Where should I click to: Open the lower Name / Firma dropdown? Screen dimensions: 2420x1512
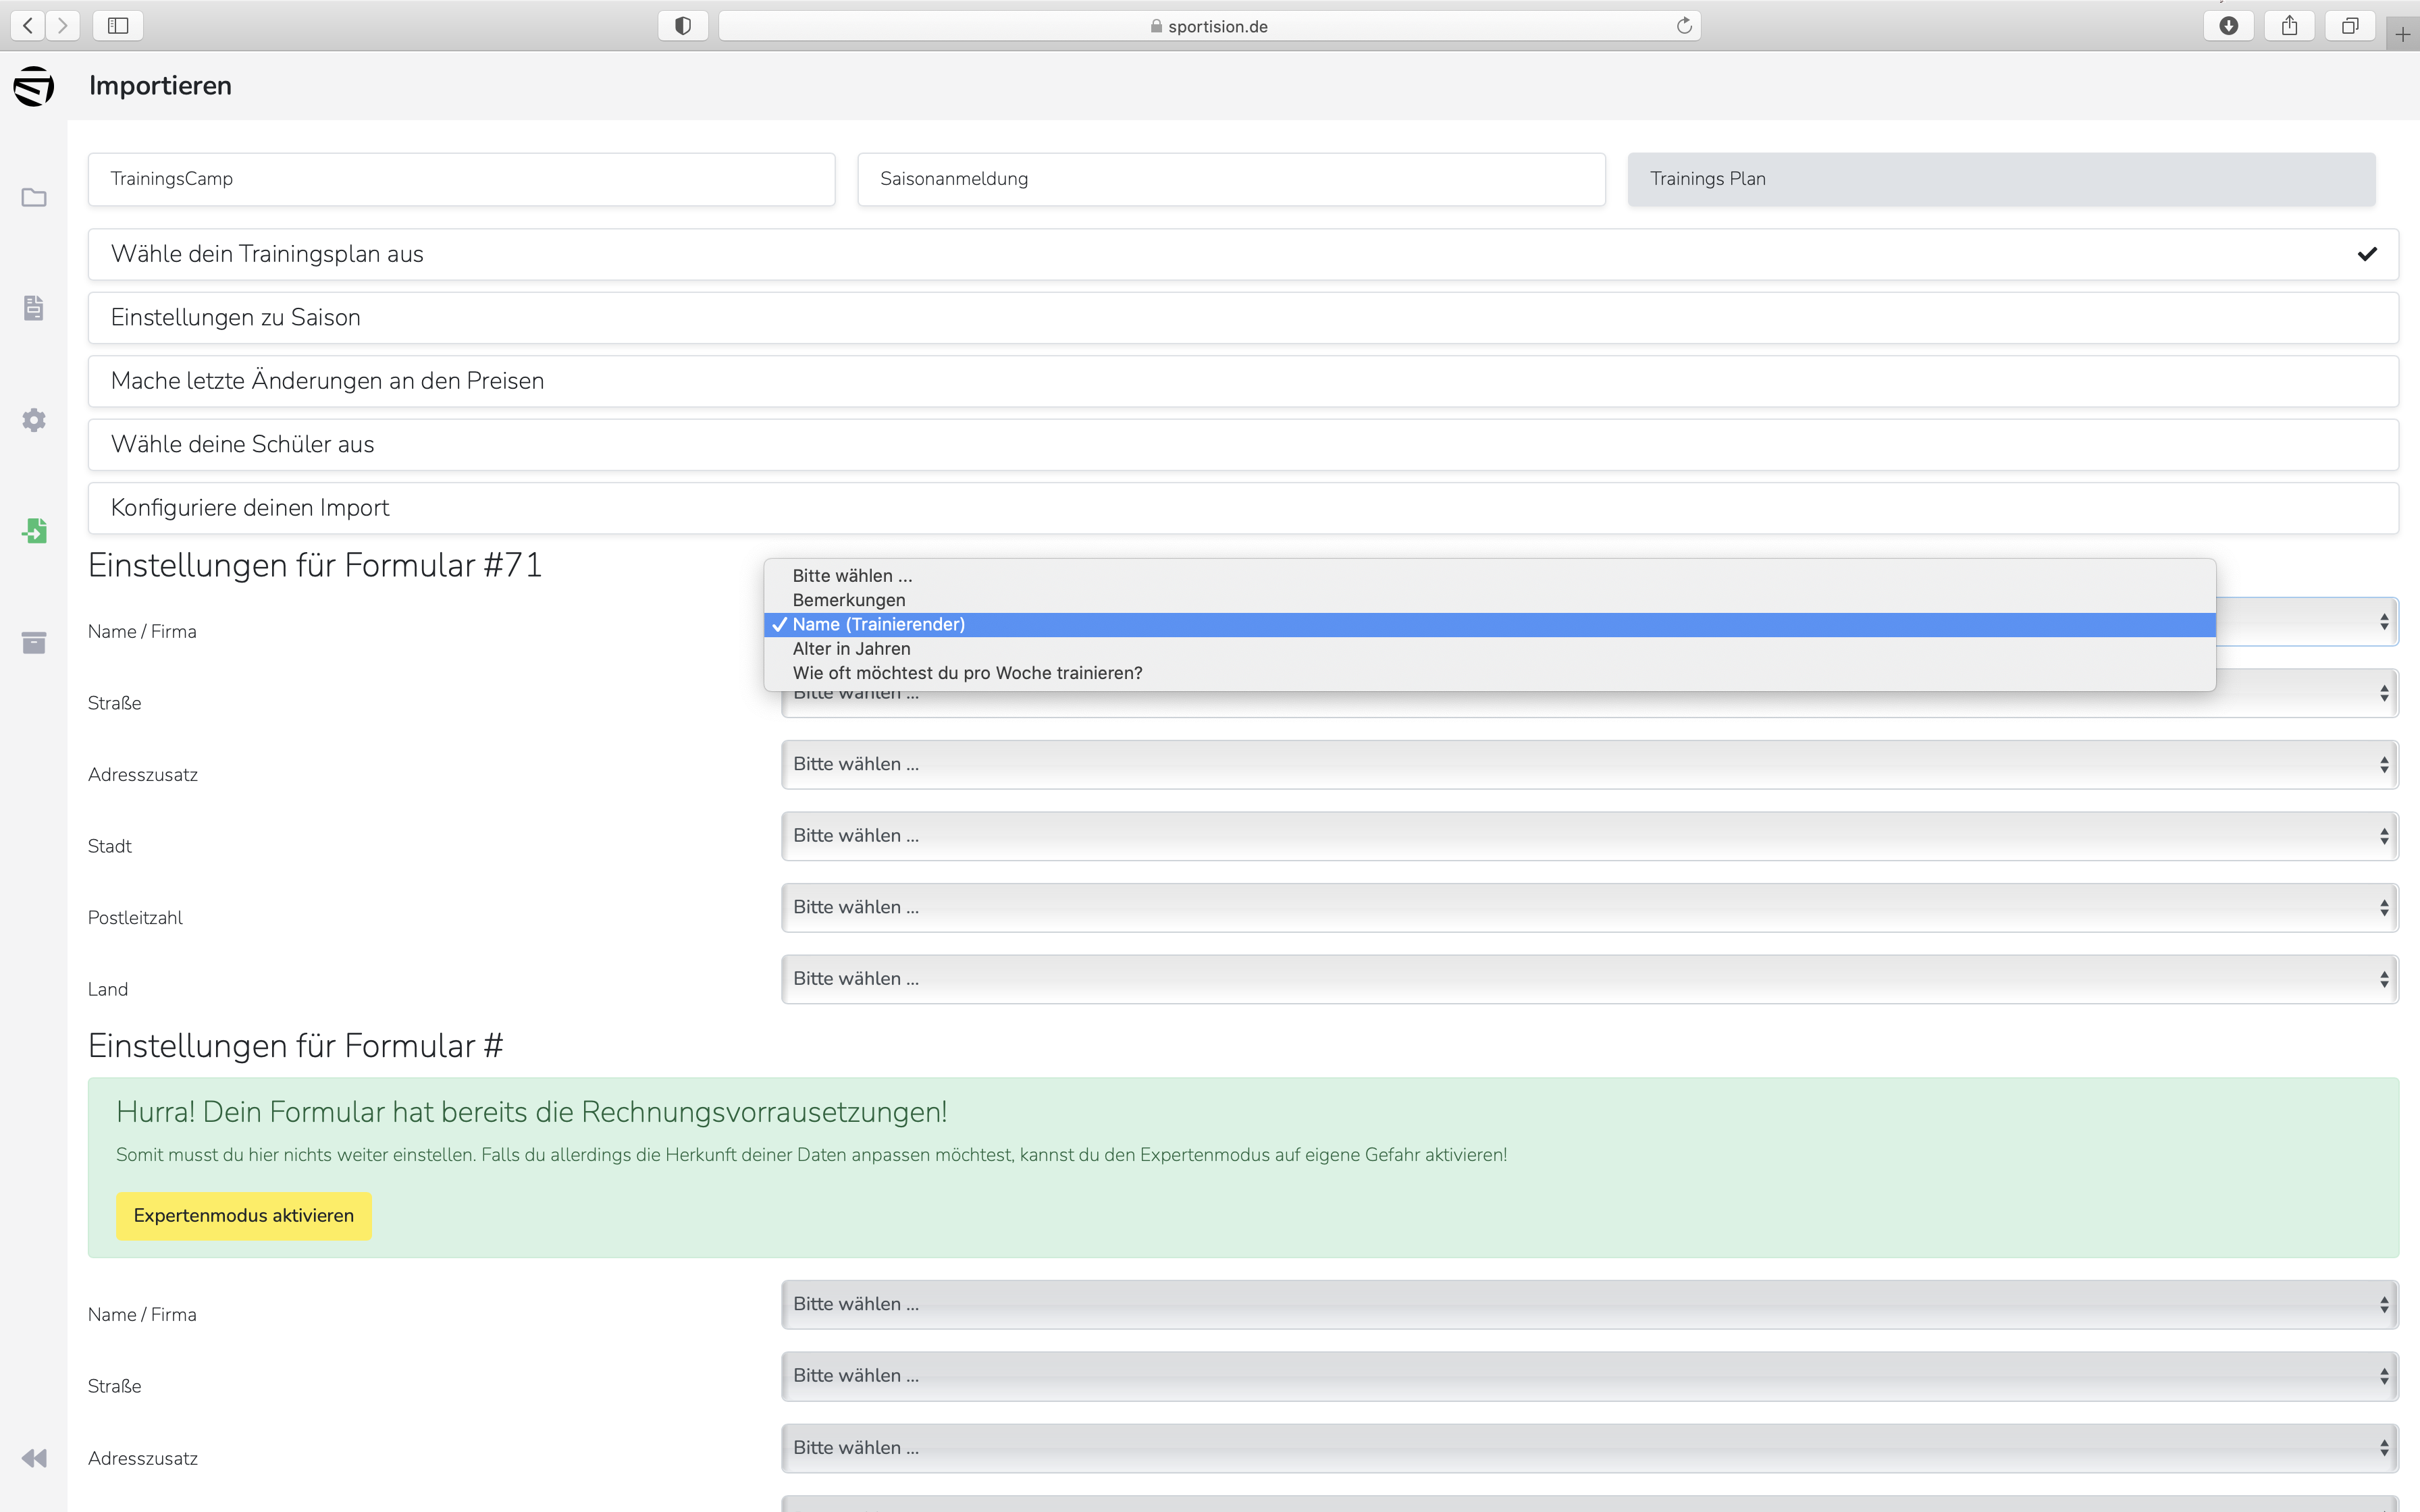point(1590,1305)
